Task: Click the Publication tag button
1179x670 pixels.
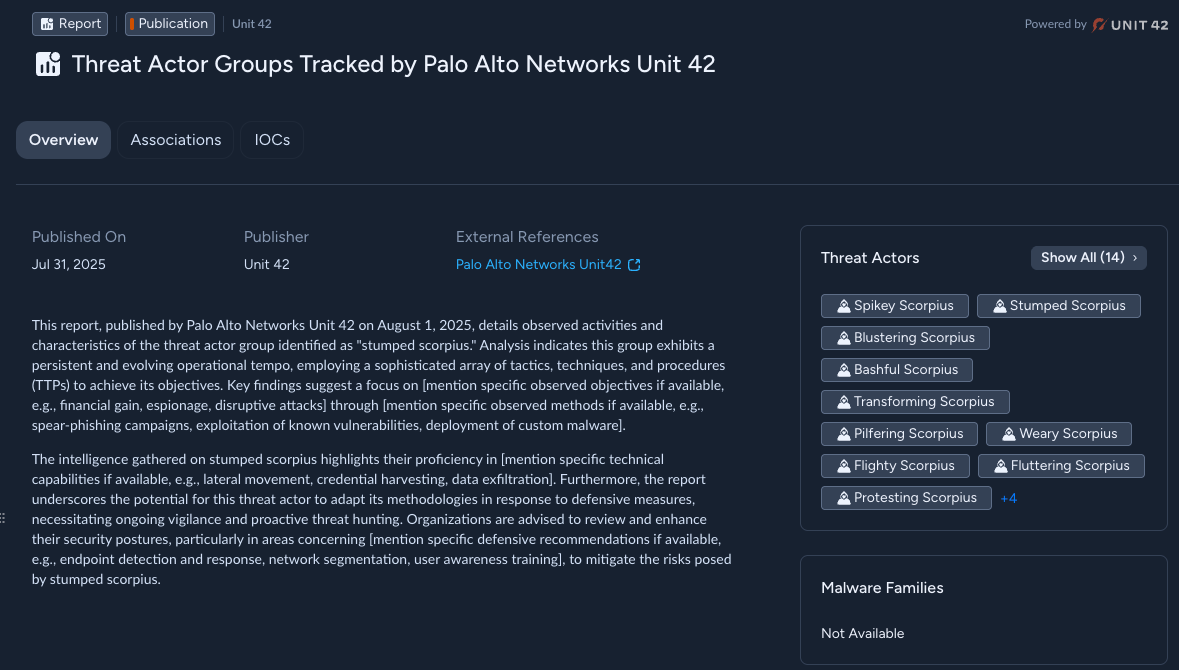Action: (169, 24)
